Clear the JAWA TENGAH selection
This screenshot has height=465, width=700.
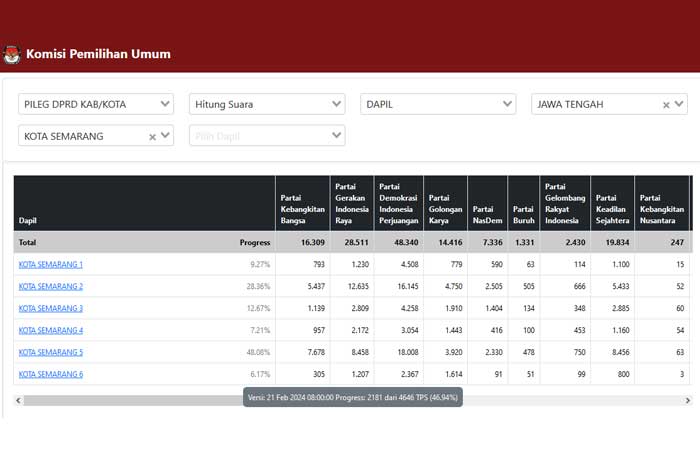(x=666, y=105)
